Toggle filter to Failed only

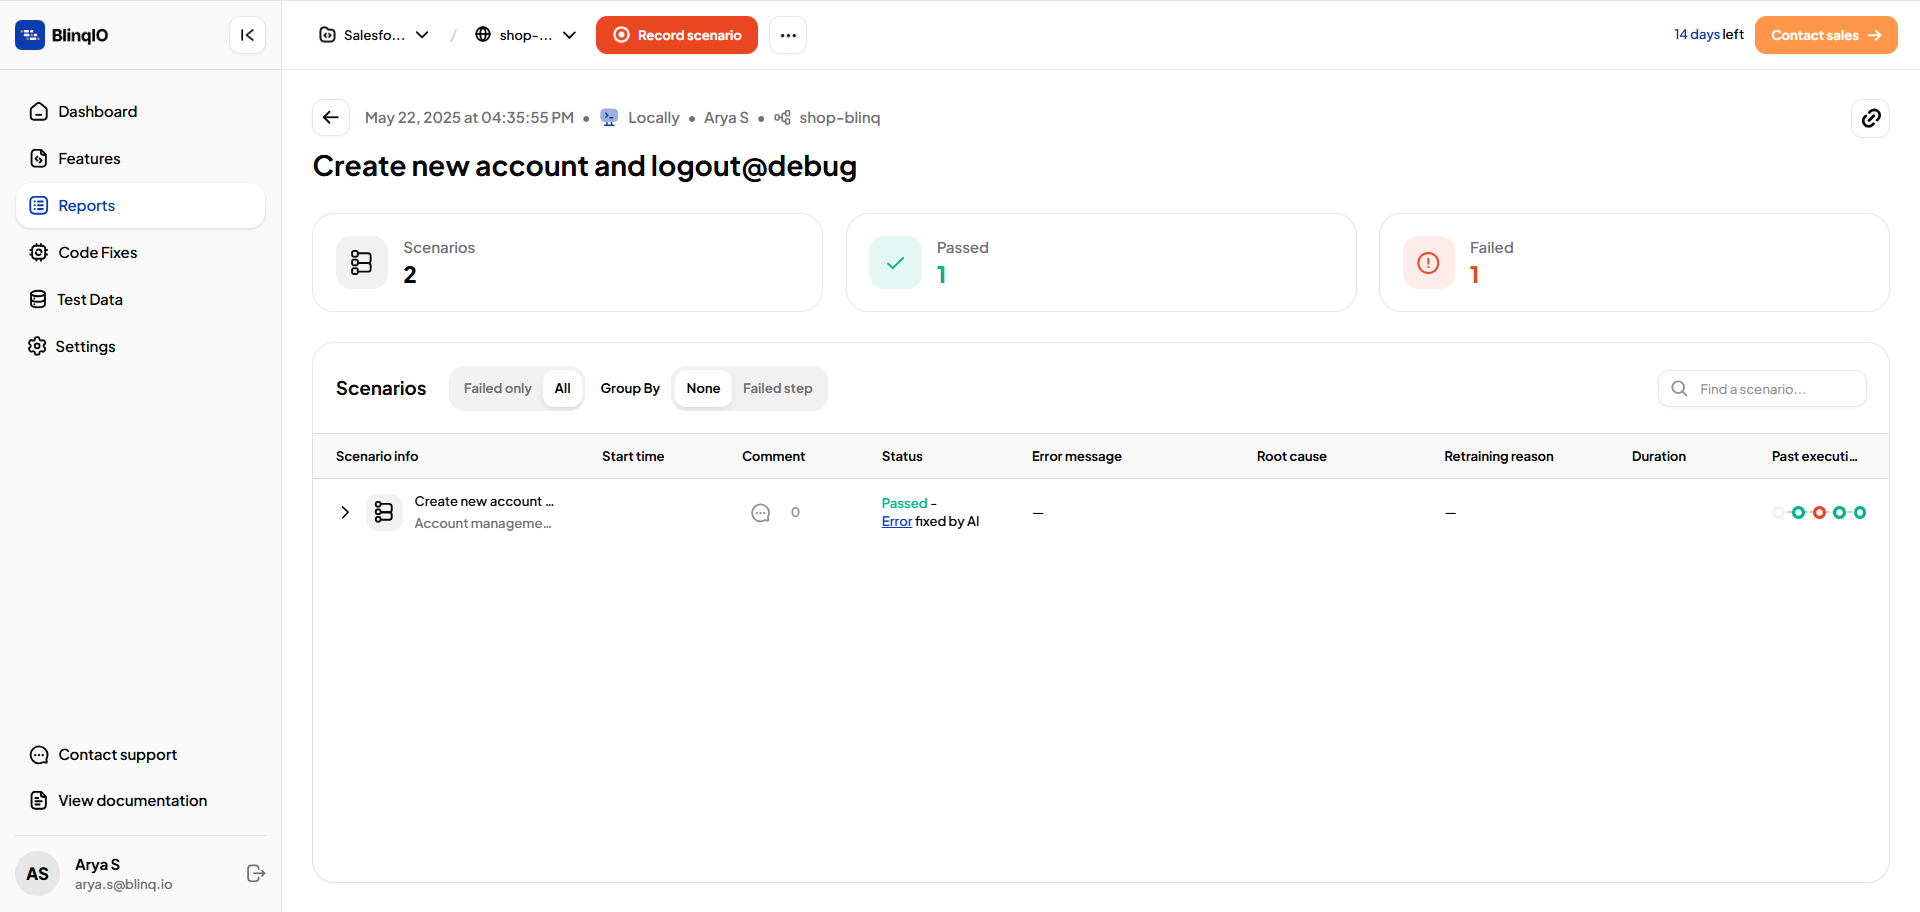(497, 388)
